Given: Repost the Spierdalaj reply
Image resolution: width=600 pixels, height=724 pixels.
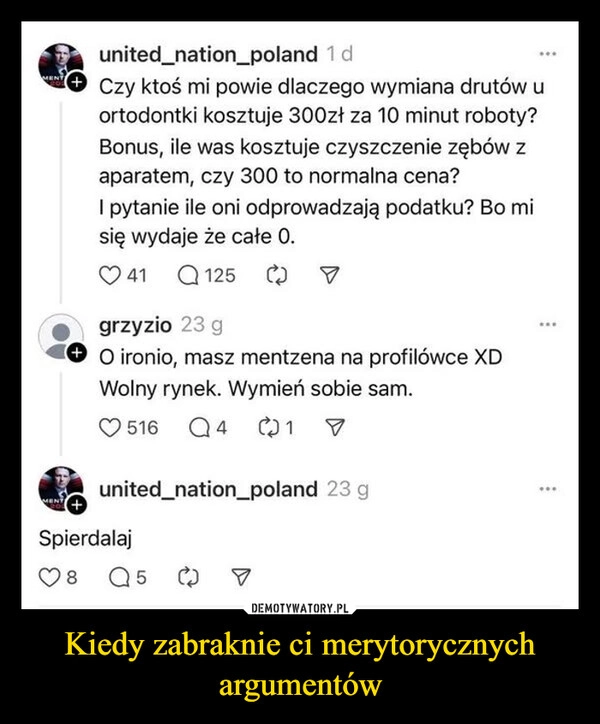Looking at the screenshot, I should click(188, 578).
